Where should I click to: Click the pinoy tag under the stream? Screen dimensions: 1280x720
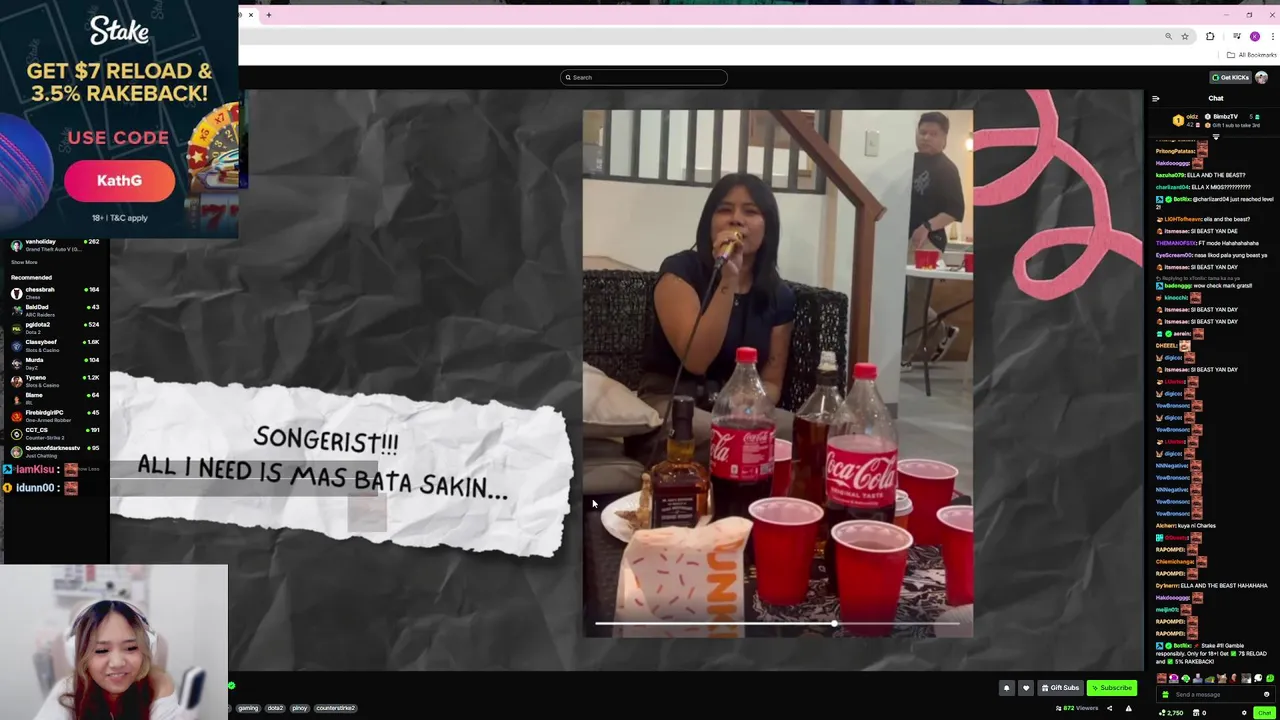click(300, 708)
